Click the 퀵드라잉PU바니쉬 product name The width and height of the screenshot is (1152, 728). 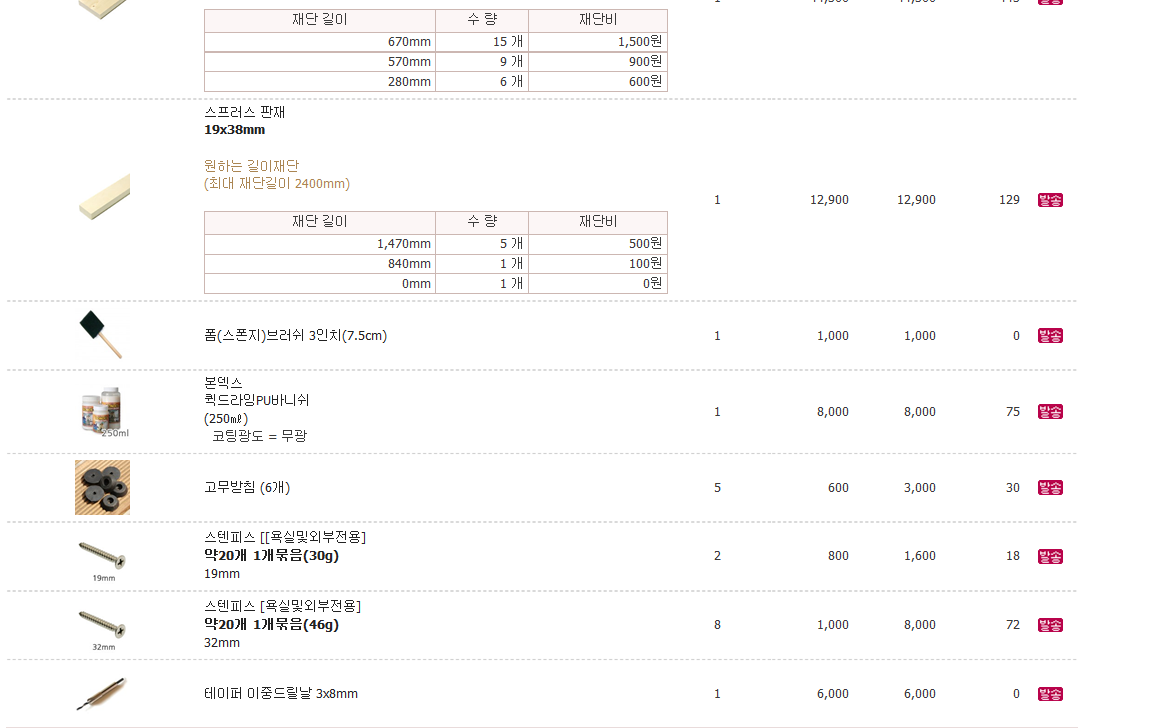pyautogui.click(x=256, y=400)
